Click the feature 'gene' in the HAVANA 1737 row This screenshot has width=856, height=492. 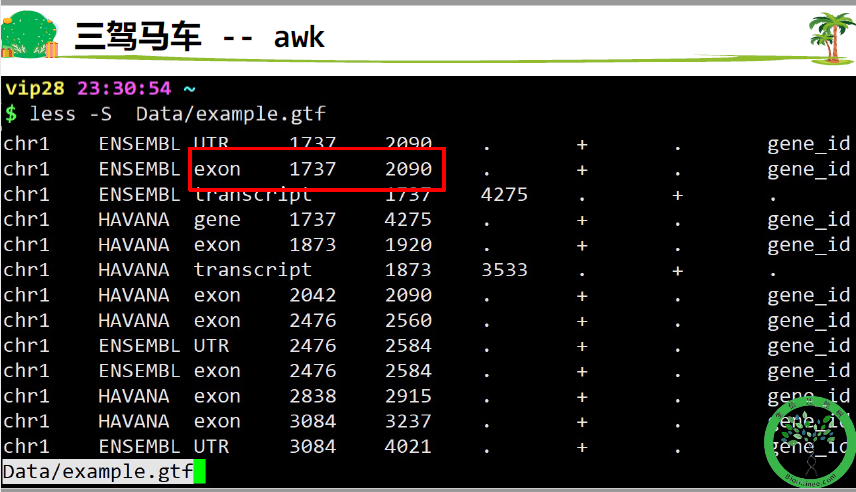click(217, 220)
